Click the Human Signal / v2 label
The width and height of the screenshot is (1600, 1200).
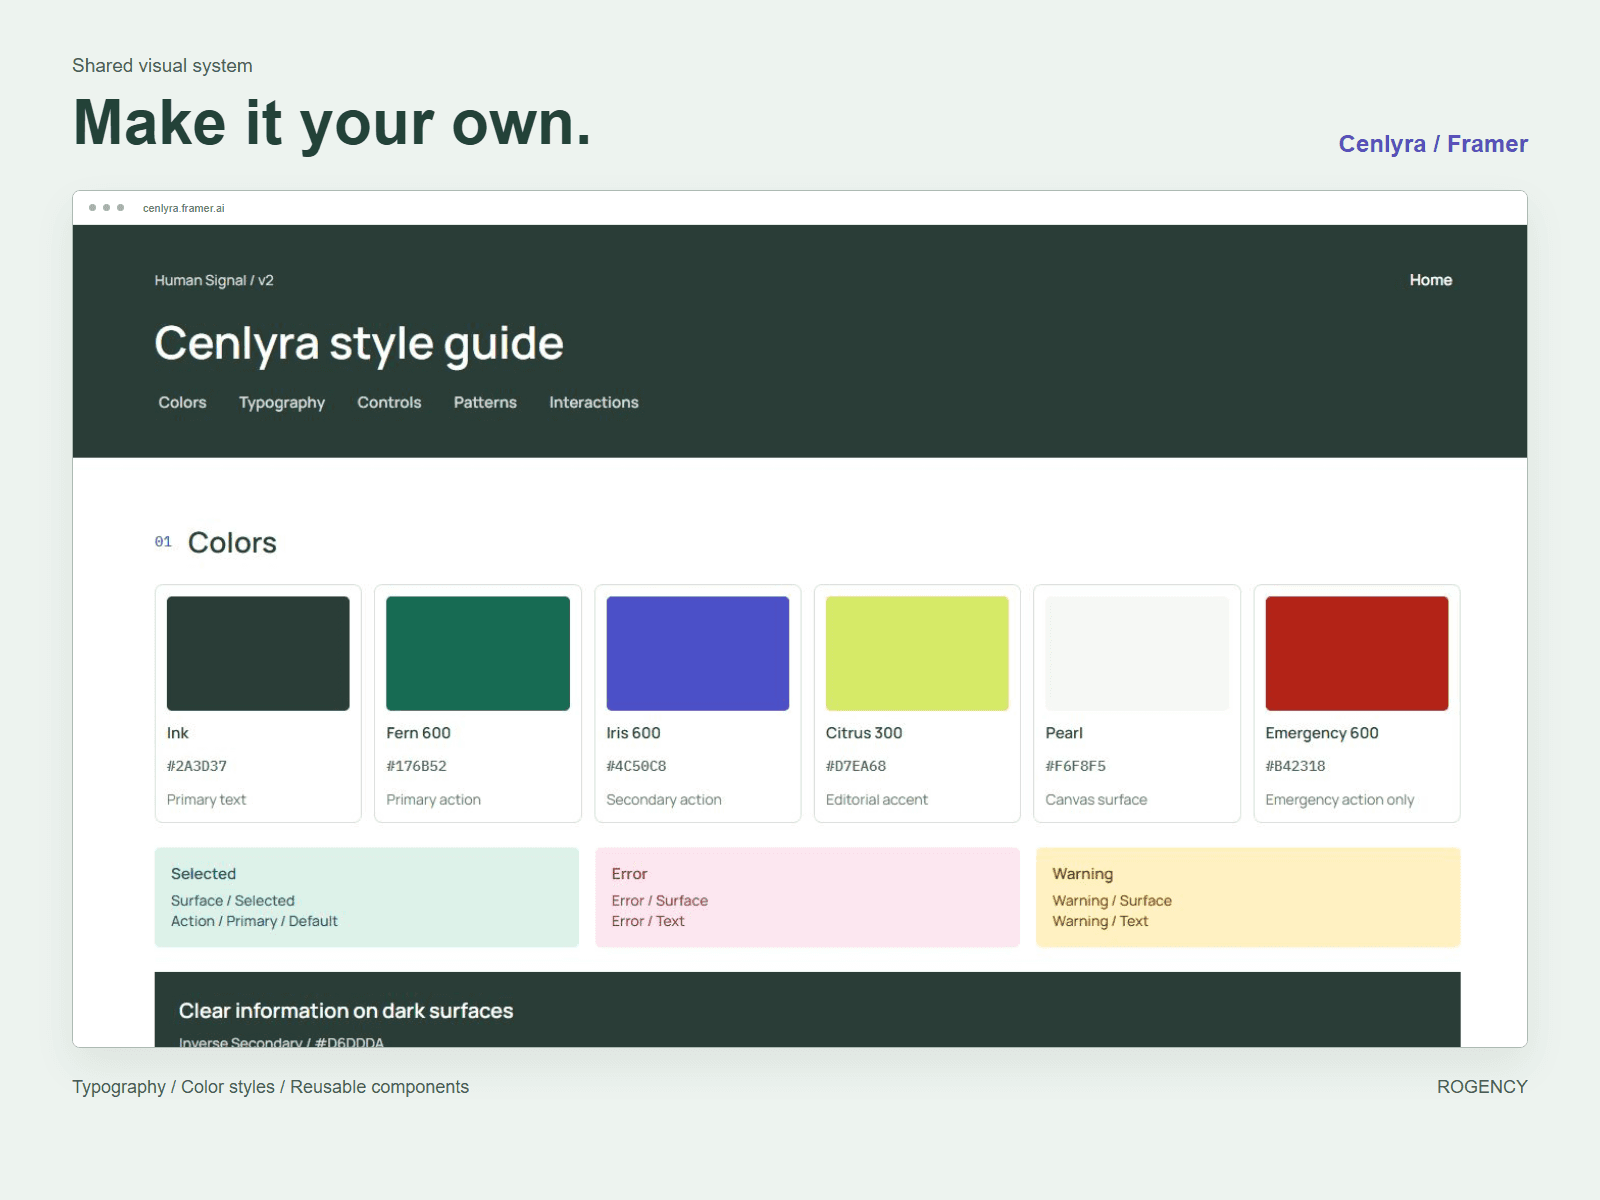pyautogui.click(x=214, y=280)
